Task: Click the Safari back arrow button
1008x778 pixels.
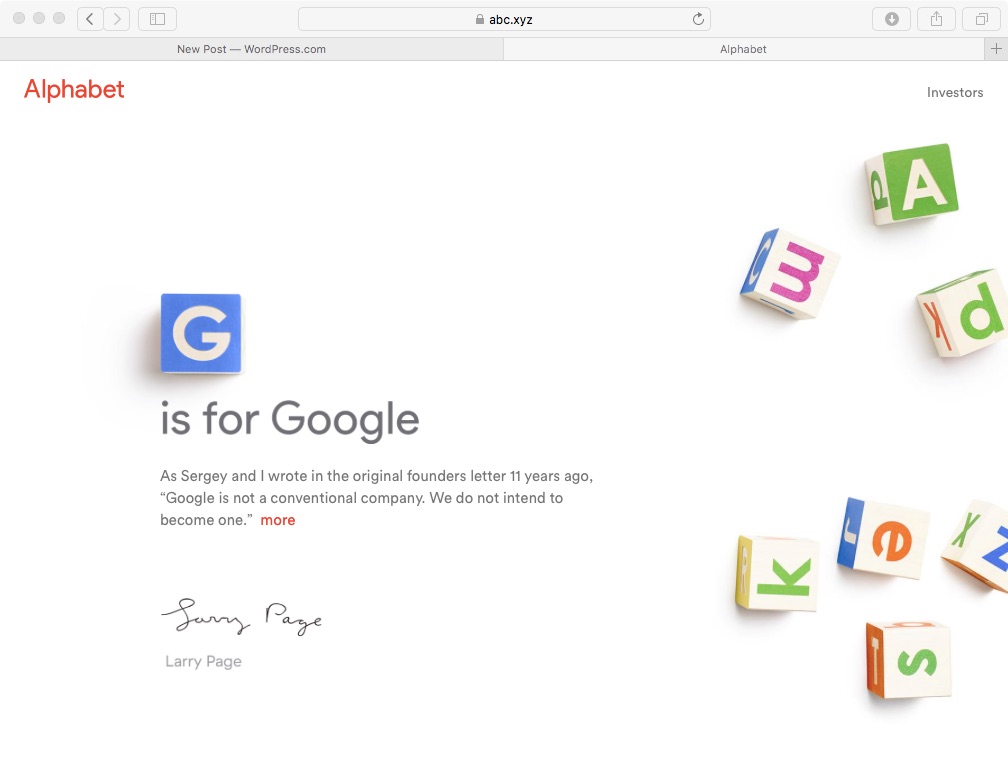Action: coord(90,19)
